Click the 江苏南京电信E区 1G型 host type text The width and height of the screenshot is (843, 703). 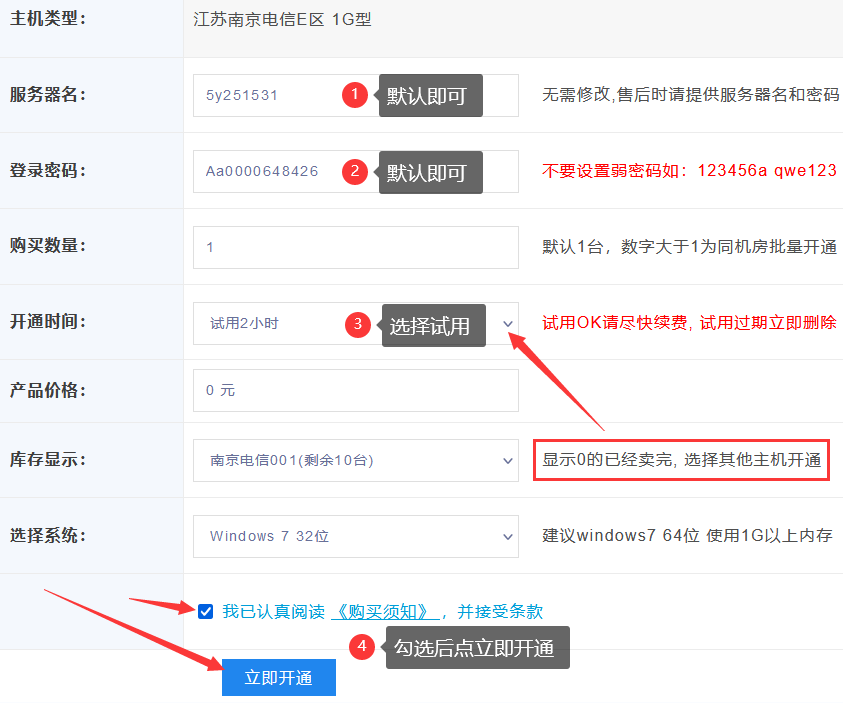tap(282, 19)
